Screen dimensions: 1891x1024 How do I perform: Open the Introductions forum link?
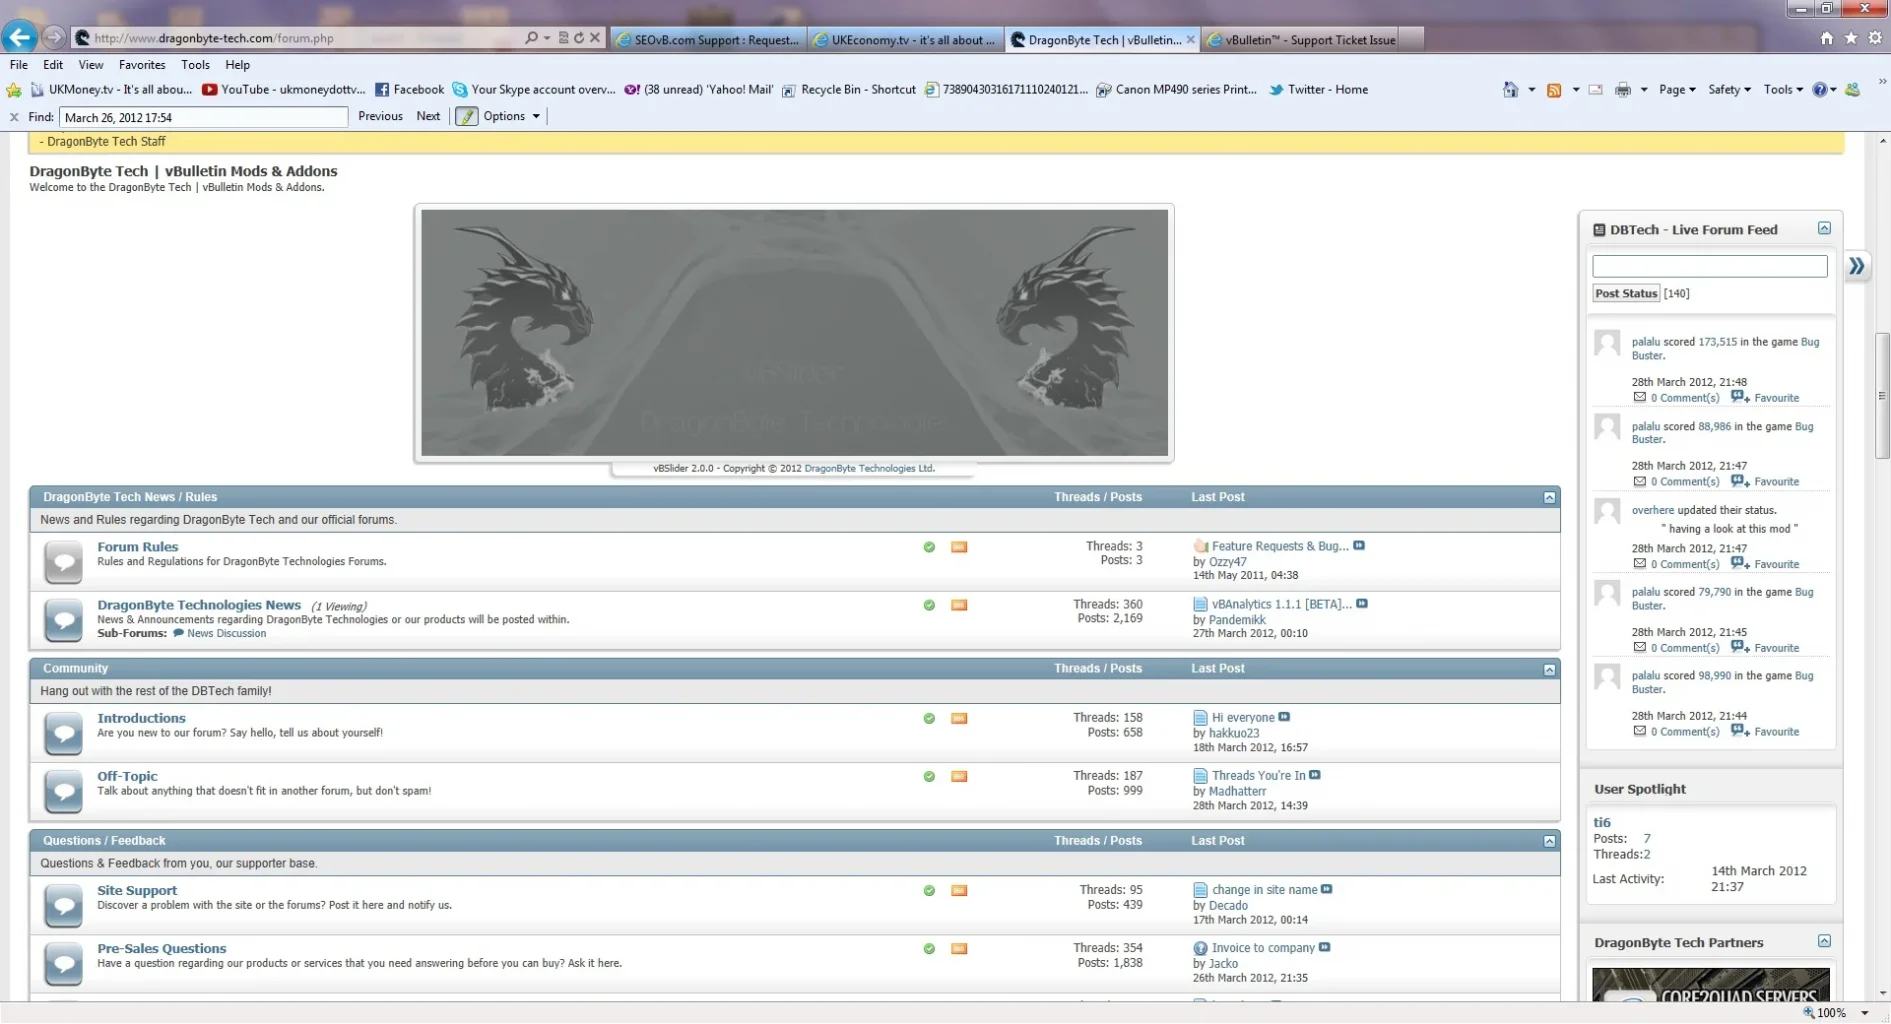click(x=141, y=718)
